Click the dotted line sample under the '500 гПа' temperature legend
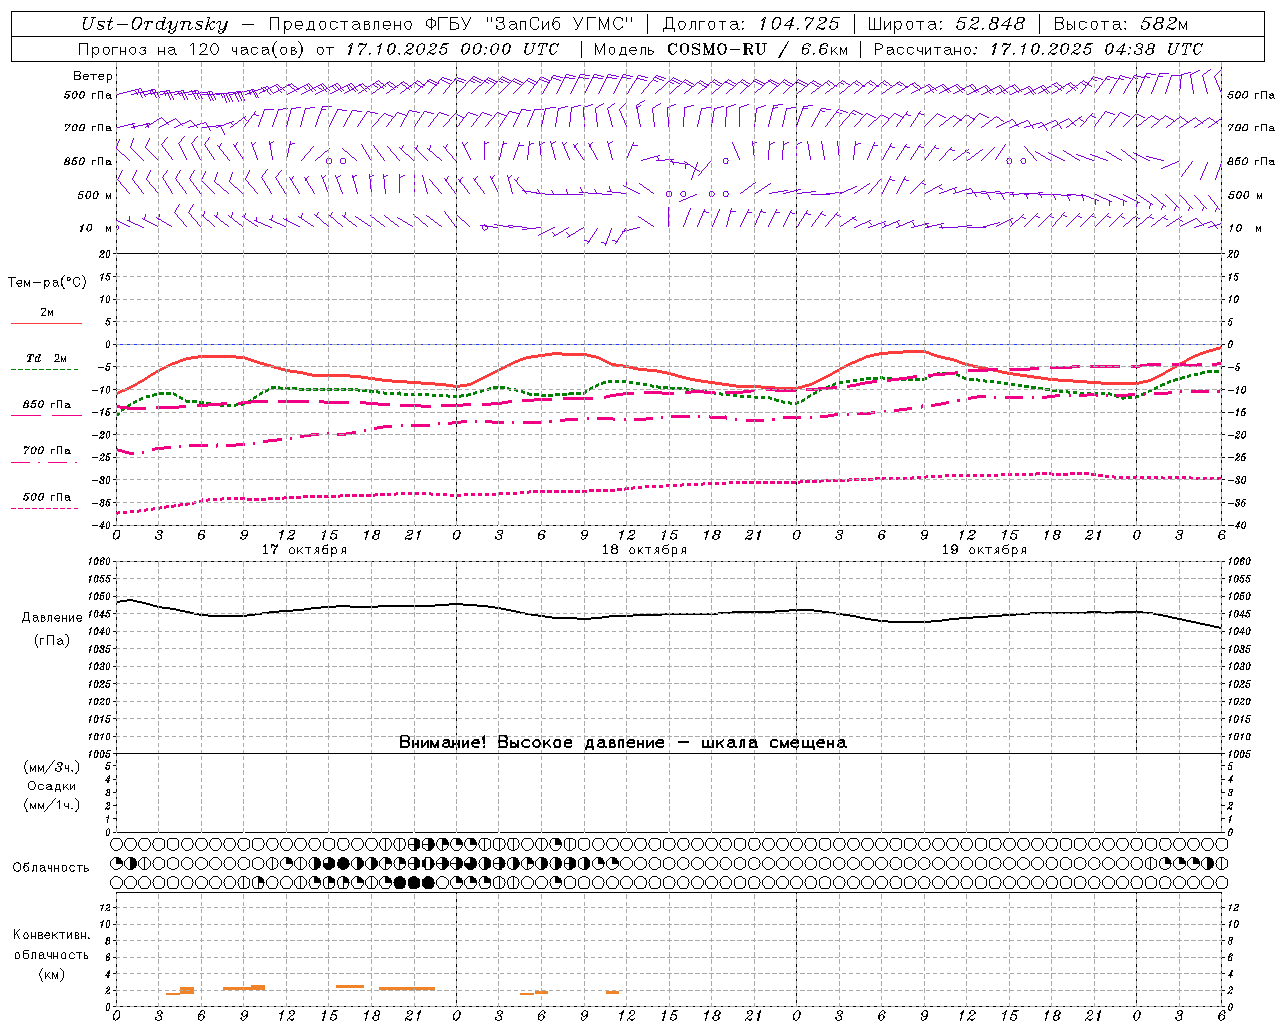This screenshot has height=1024, width=1280. tap(45, 508)
